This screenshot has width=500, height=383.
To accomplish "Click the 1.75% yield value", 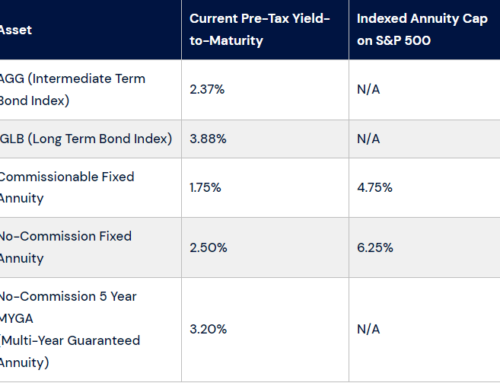I will (205, 187).
